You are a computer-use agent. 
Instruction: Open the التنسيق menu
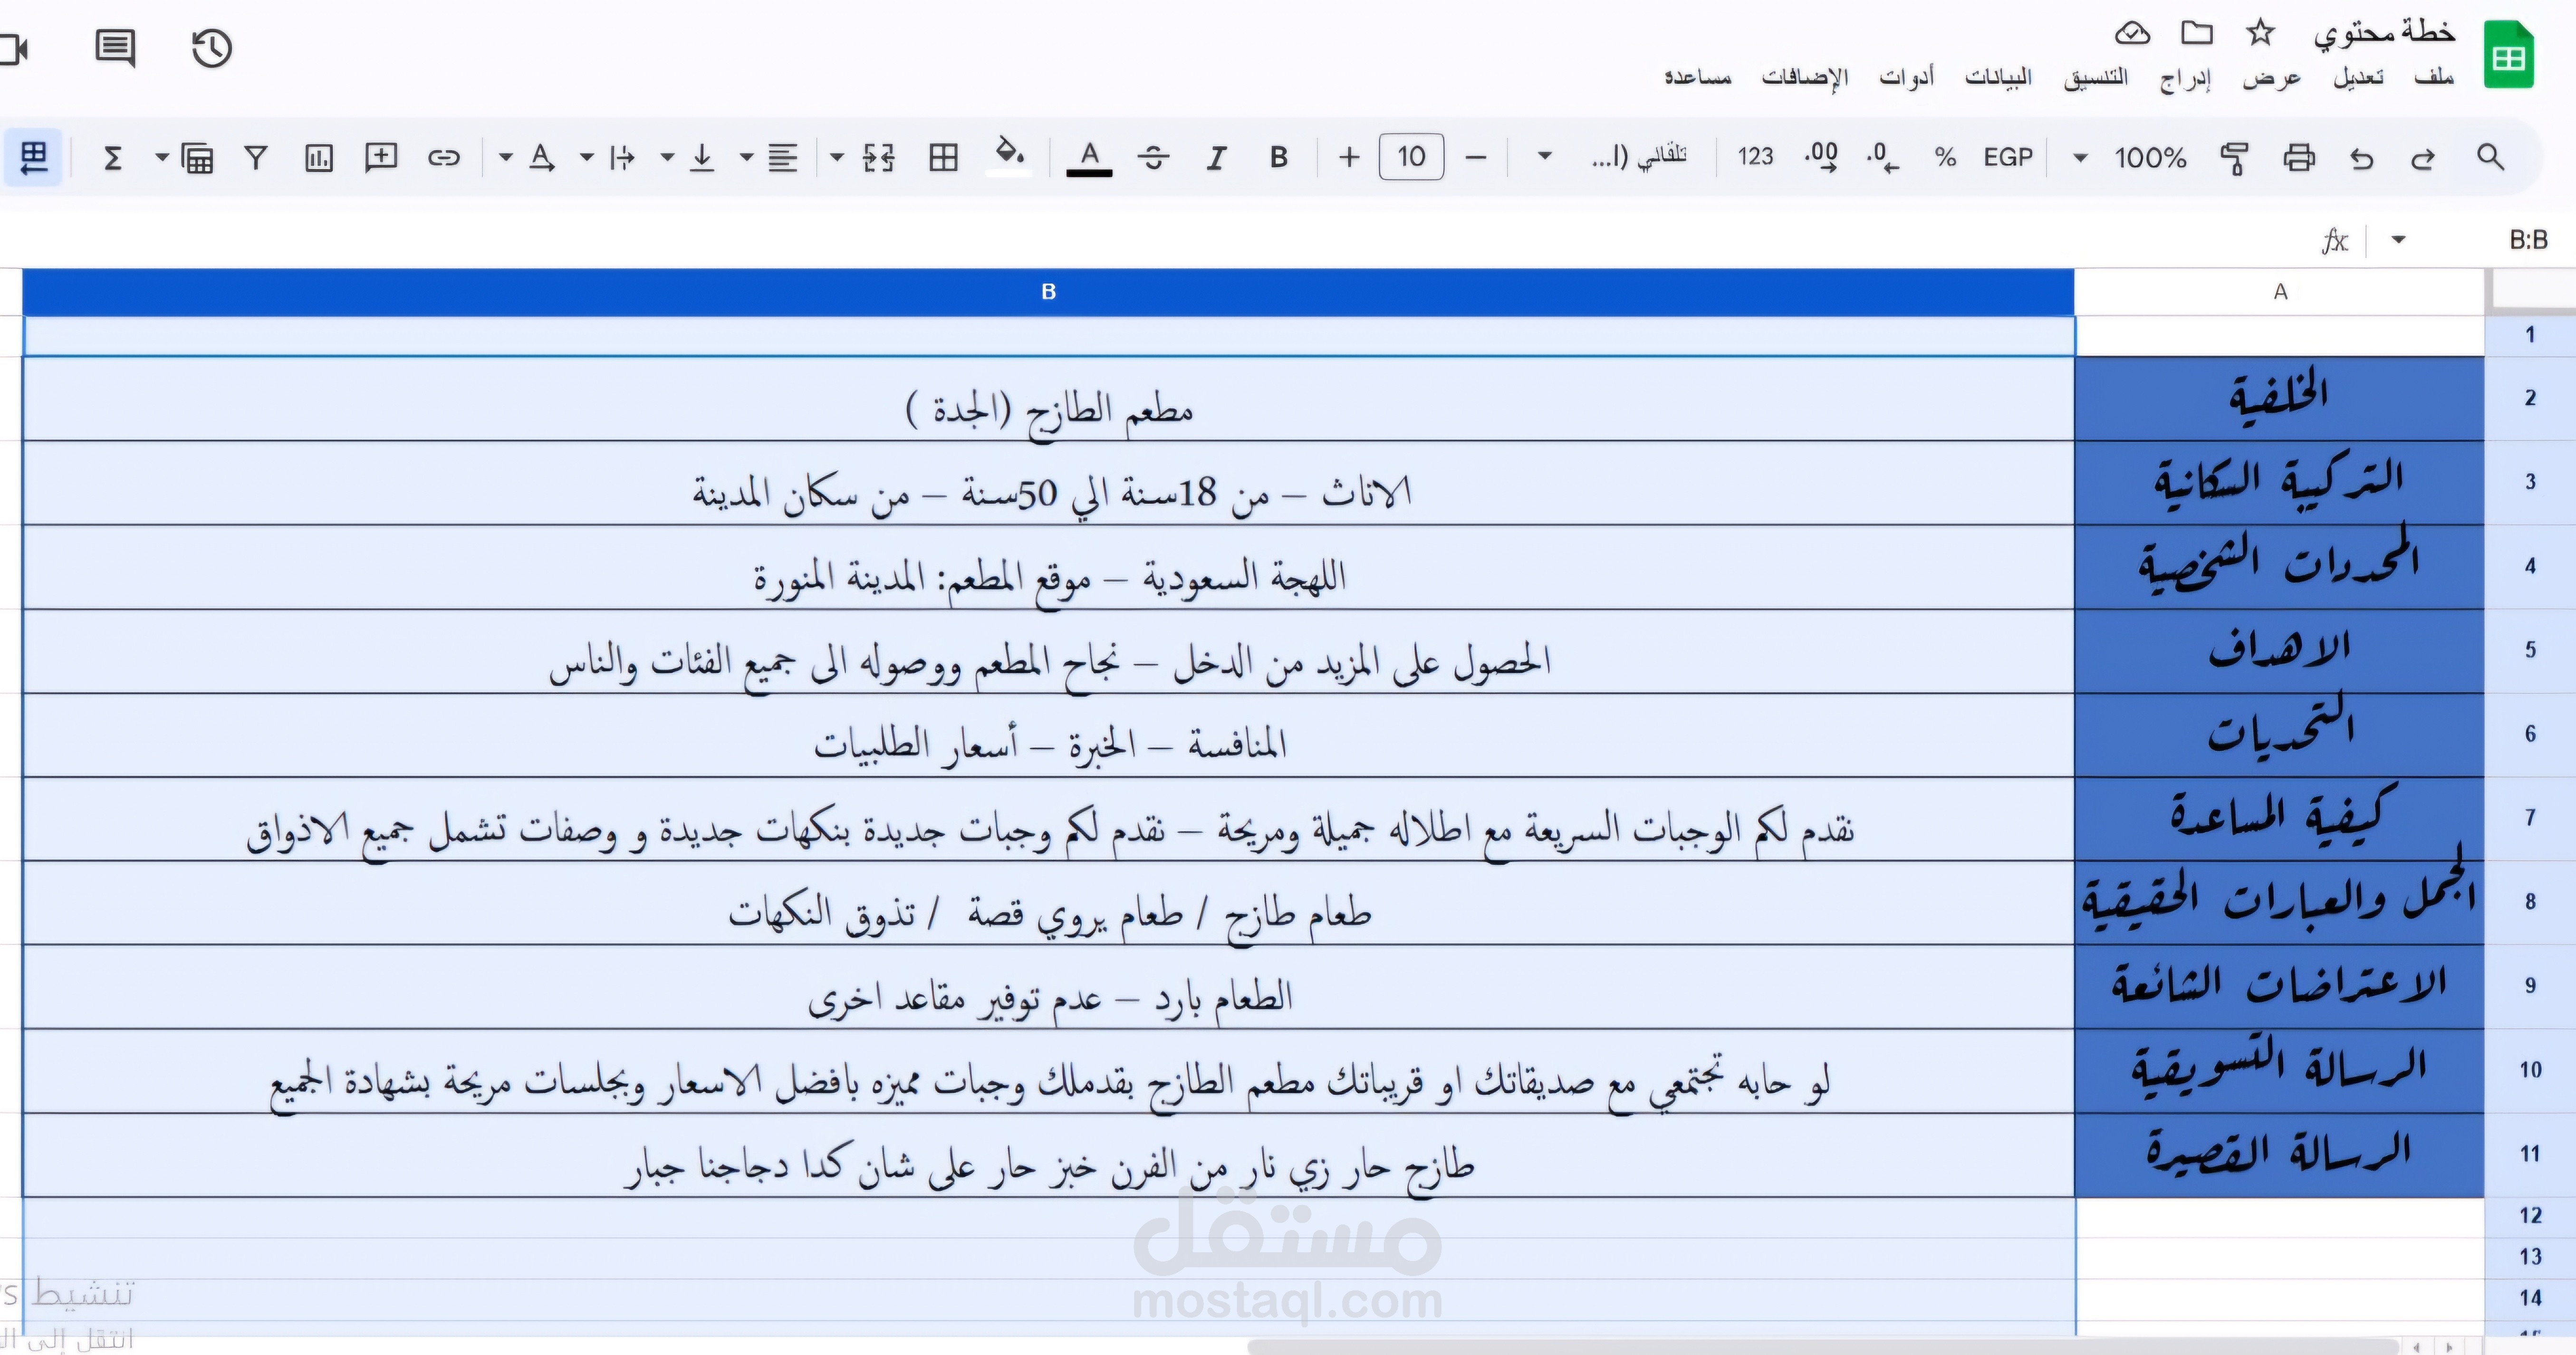click(2095, 77)
